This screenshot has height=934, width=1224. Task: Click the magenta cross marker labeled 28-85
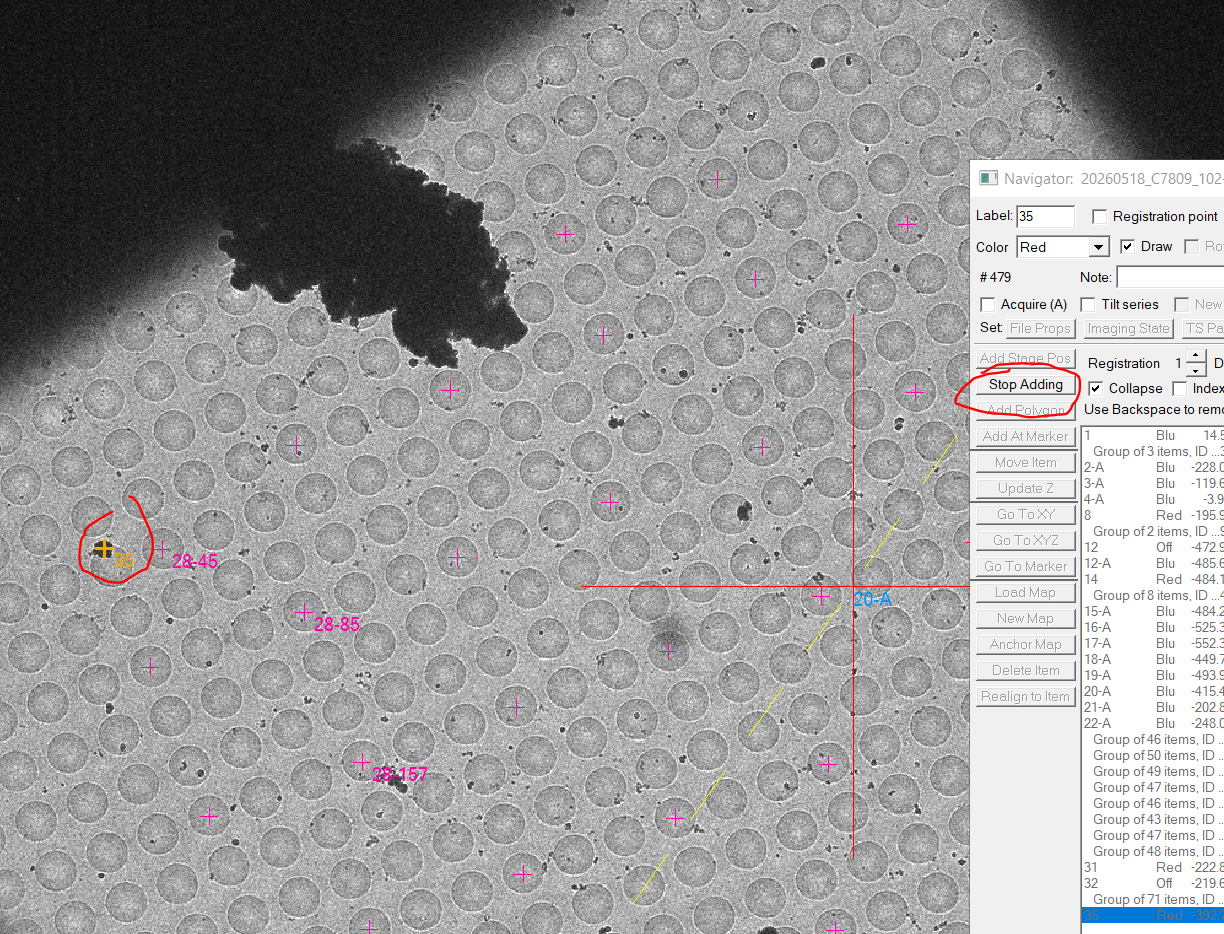point(305,612)
